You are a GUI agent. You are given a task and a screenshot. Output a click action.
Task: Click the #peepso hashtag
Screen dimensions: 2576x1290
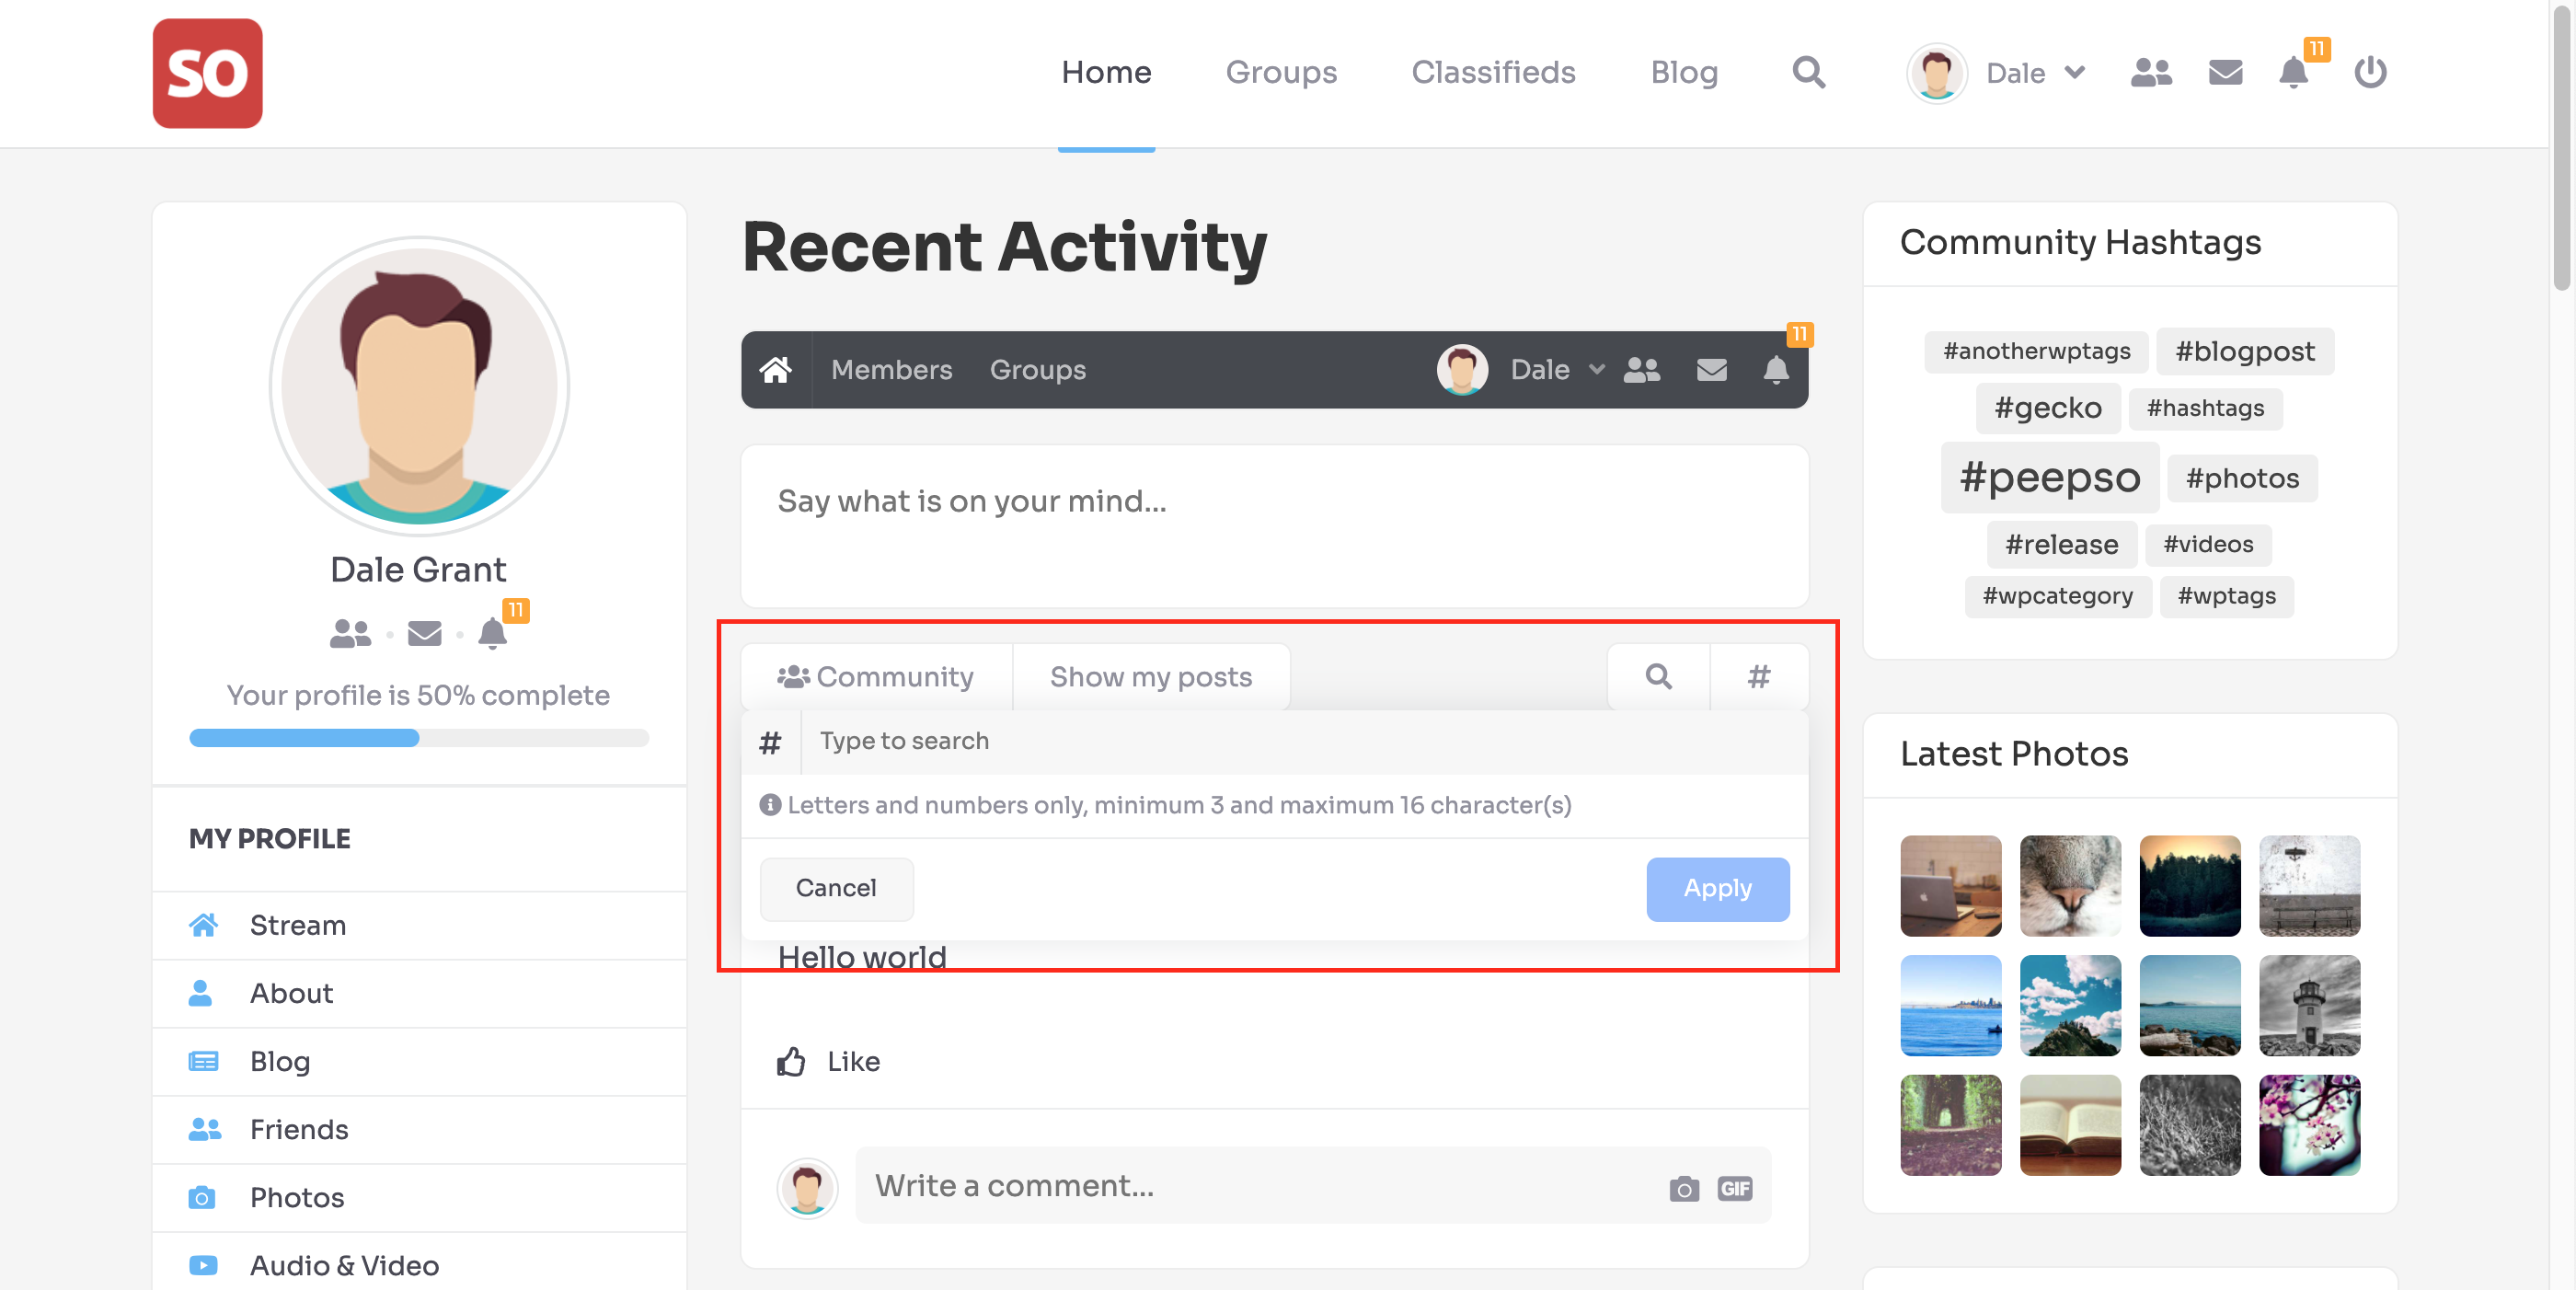[x=2050, y=477]
